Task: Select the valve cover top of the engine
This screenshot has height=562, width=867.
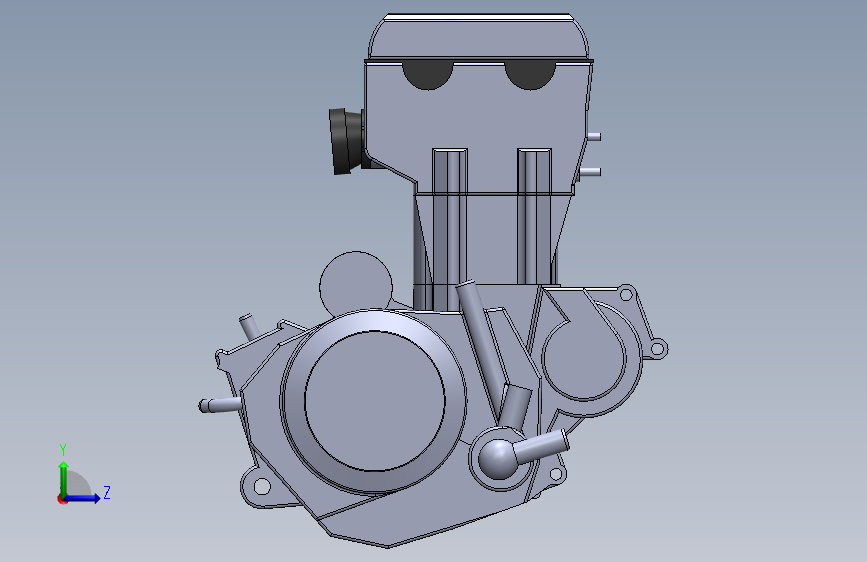Action: 478,37
